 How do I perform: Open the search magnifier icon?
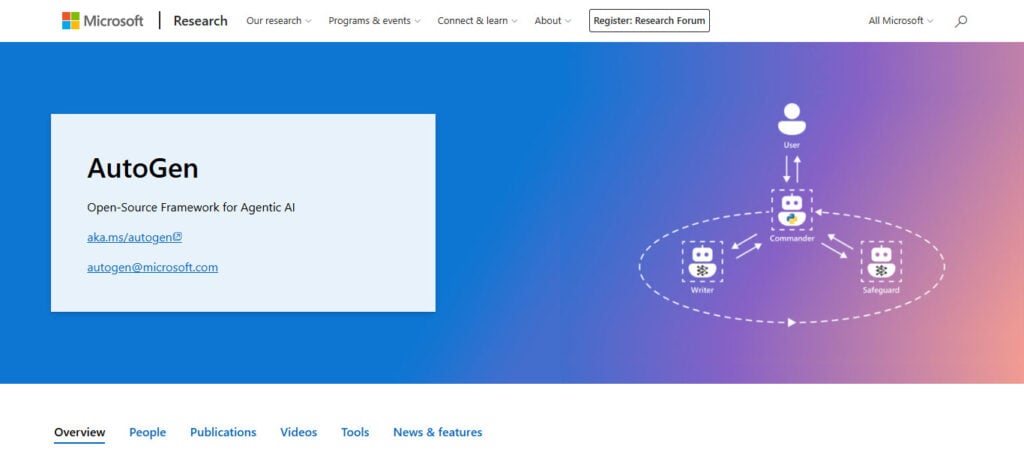pos(960,21)
